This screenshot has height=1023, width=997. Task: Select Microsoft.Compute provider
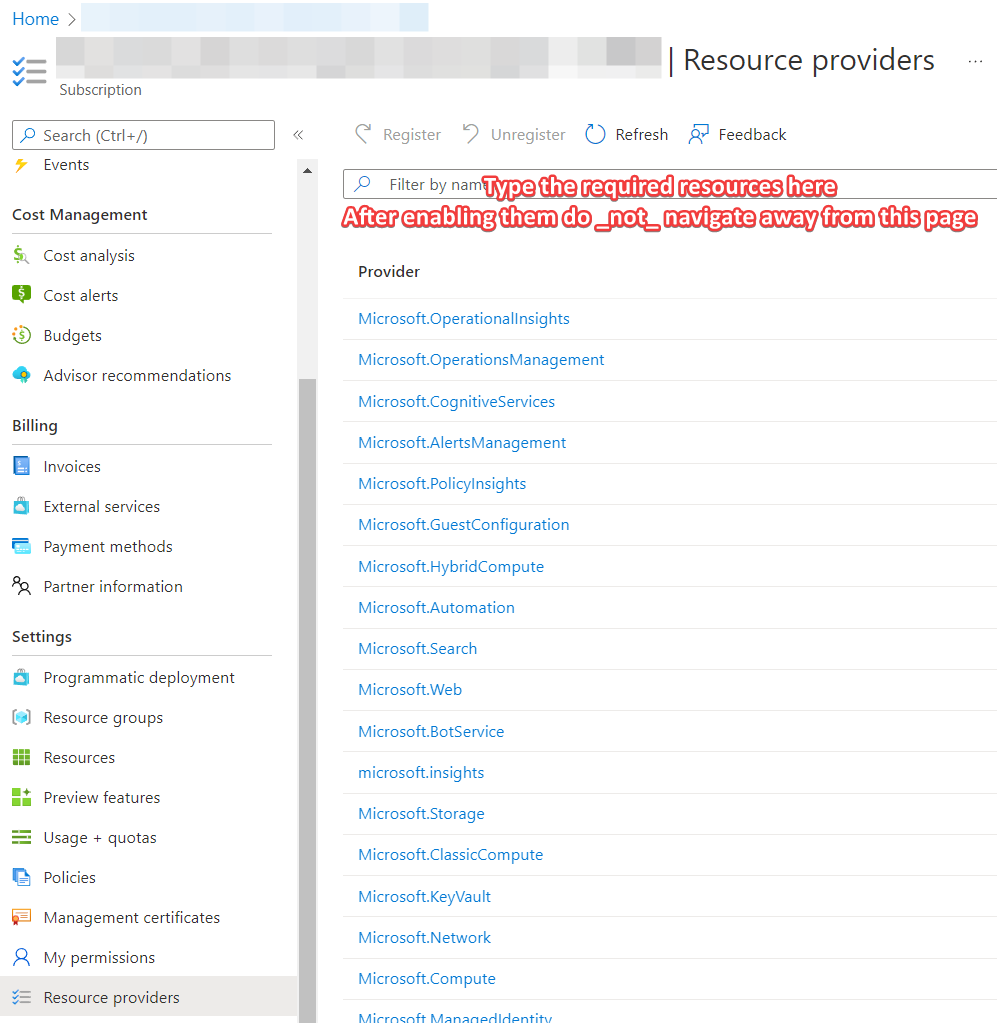coord(427,979)
